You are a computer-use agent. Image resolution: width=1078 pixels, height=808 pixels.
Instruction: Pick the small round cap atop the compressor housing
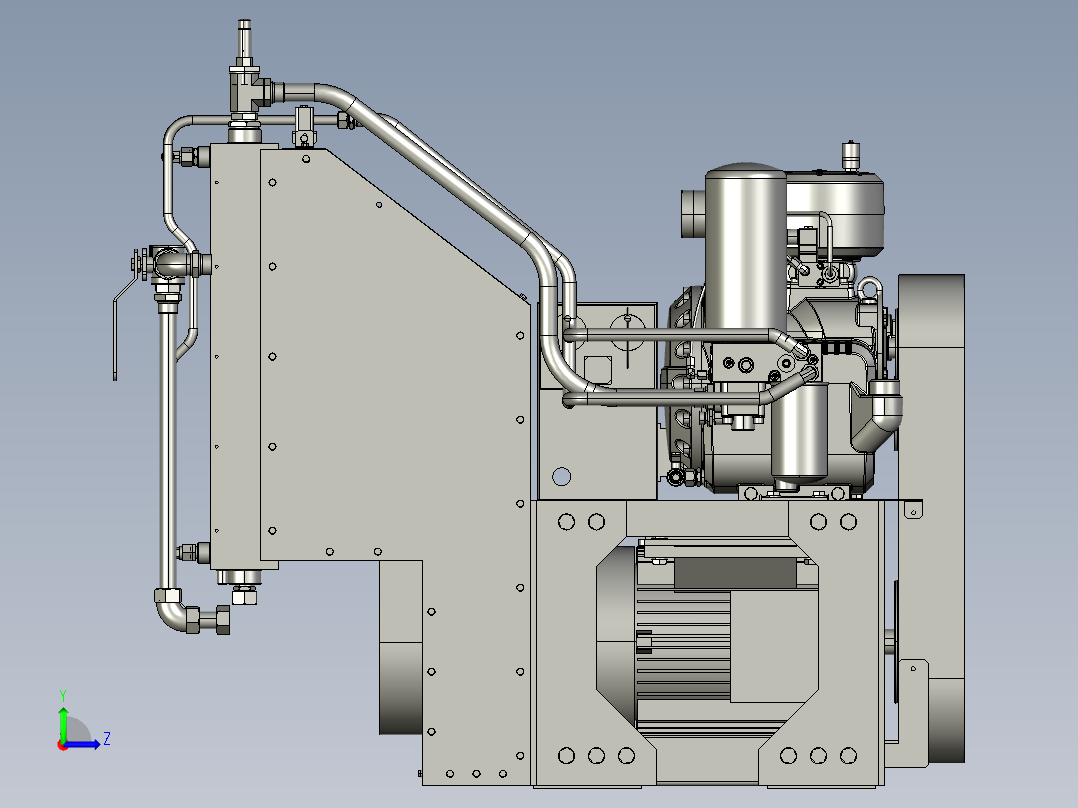click(851, 155)
